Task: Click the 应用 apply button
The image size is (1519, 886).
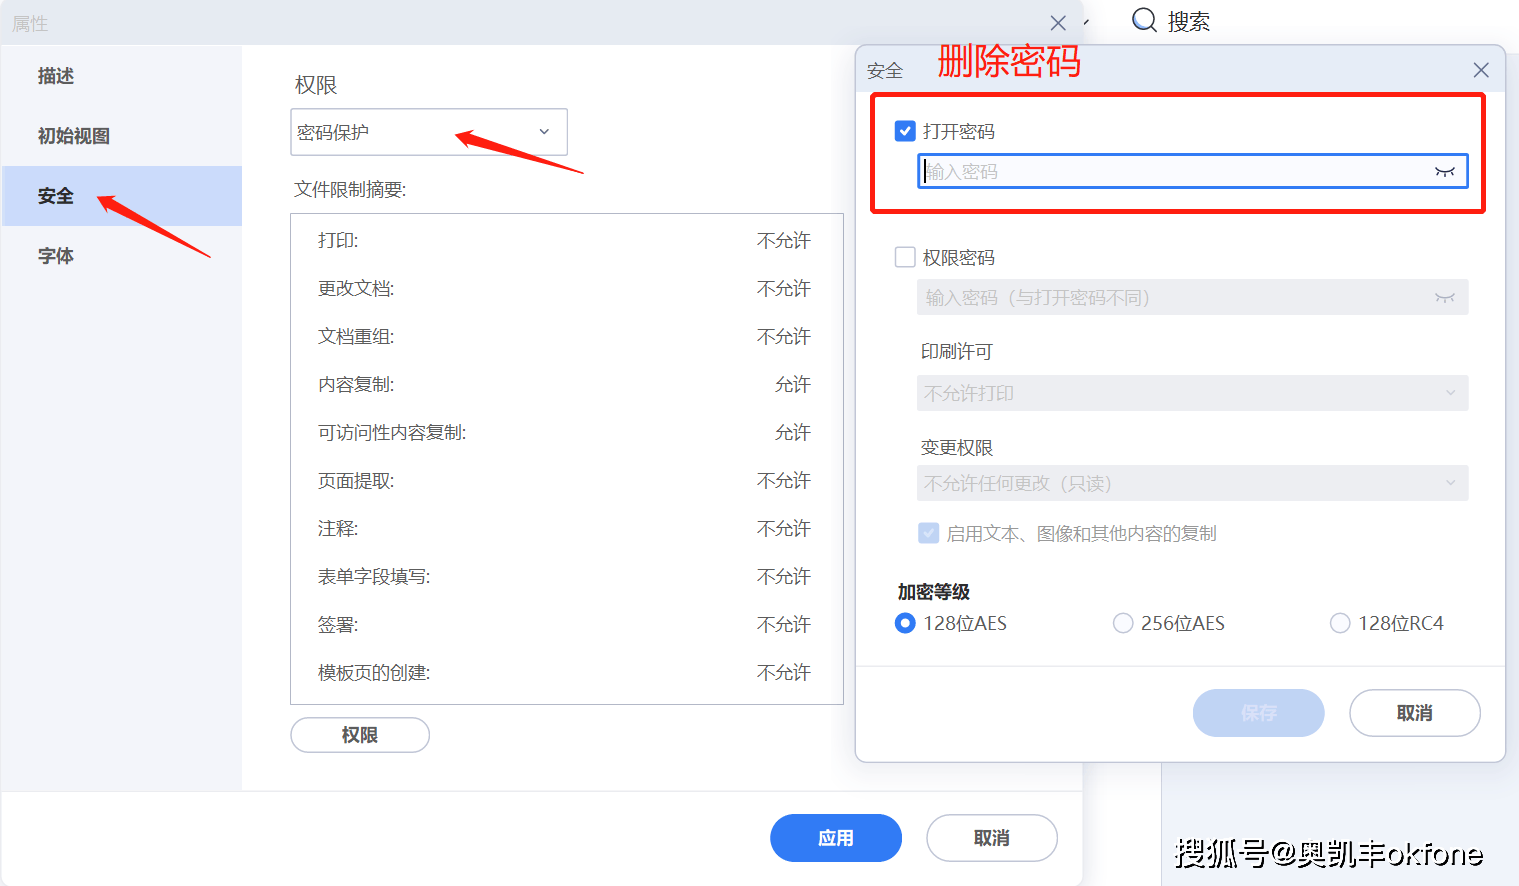Action: [x=836, y=838]
